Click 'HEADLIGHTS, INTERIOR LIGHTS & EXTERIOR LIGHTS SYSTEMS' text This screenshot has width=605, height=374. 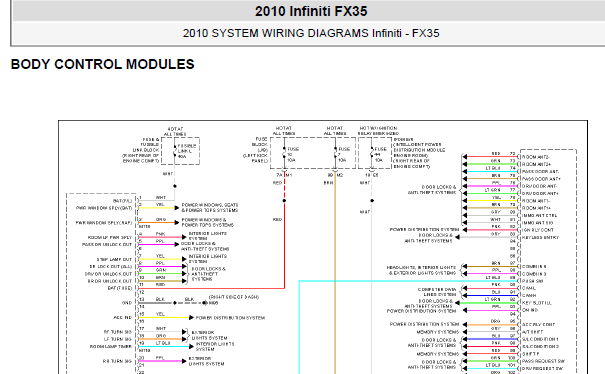[421, 270]
